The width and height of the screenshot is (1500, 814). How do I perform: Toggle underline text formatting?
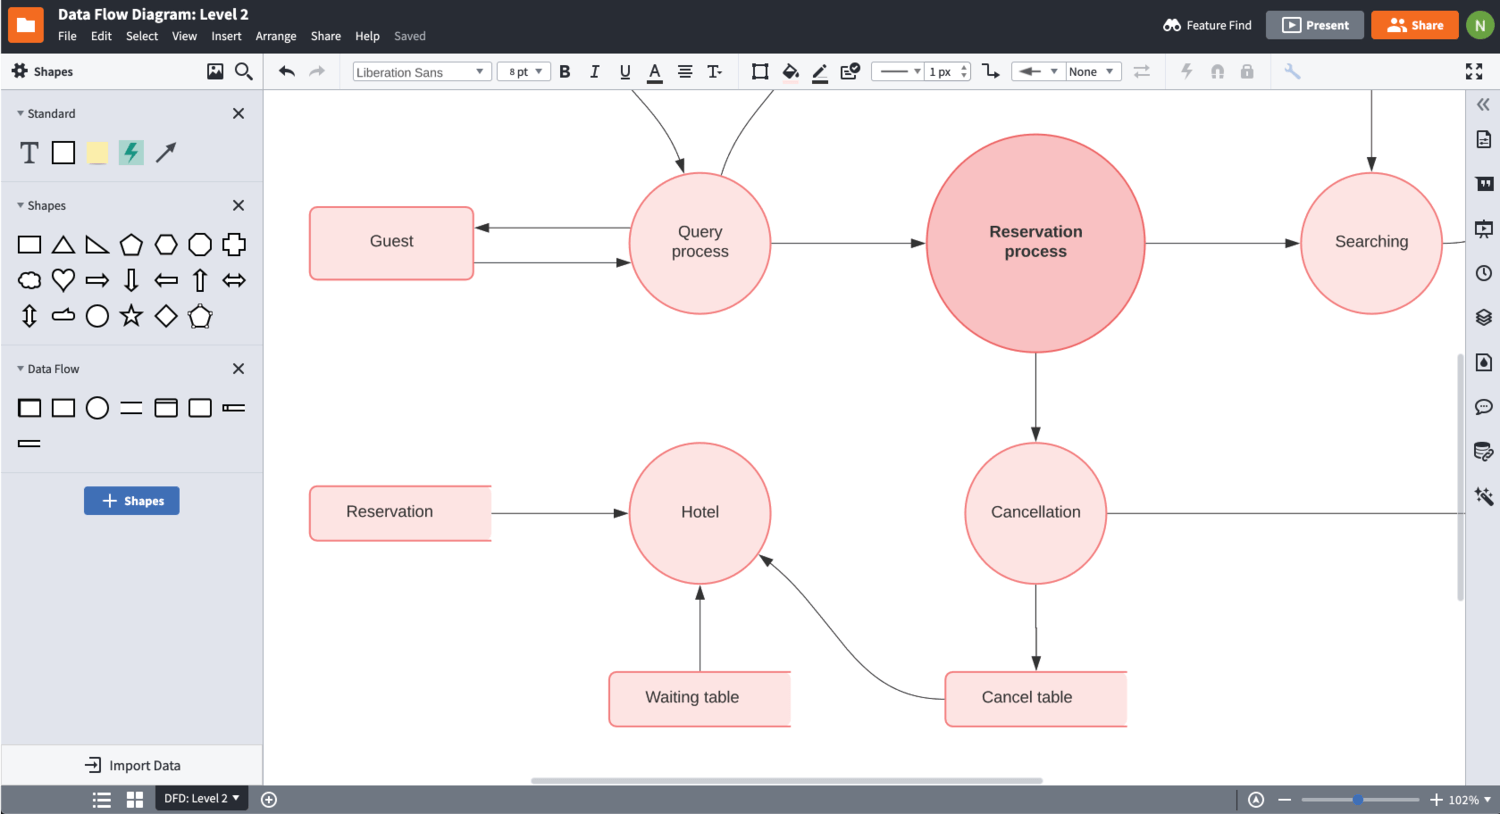pos(625,71)
